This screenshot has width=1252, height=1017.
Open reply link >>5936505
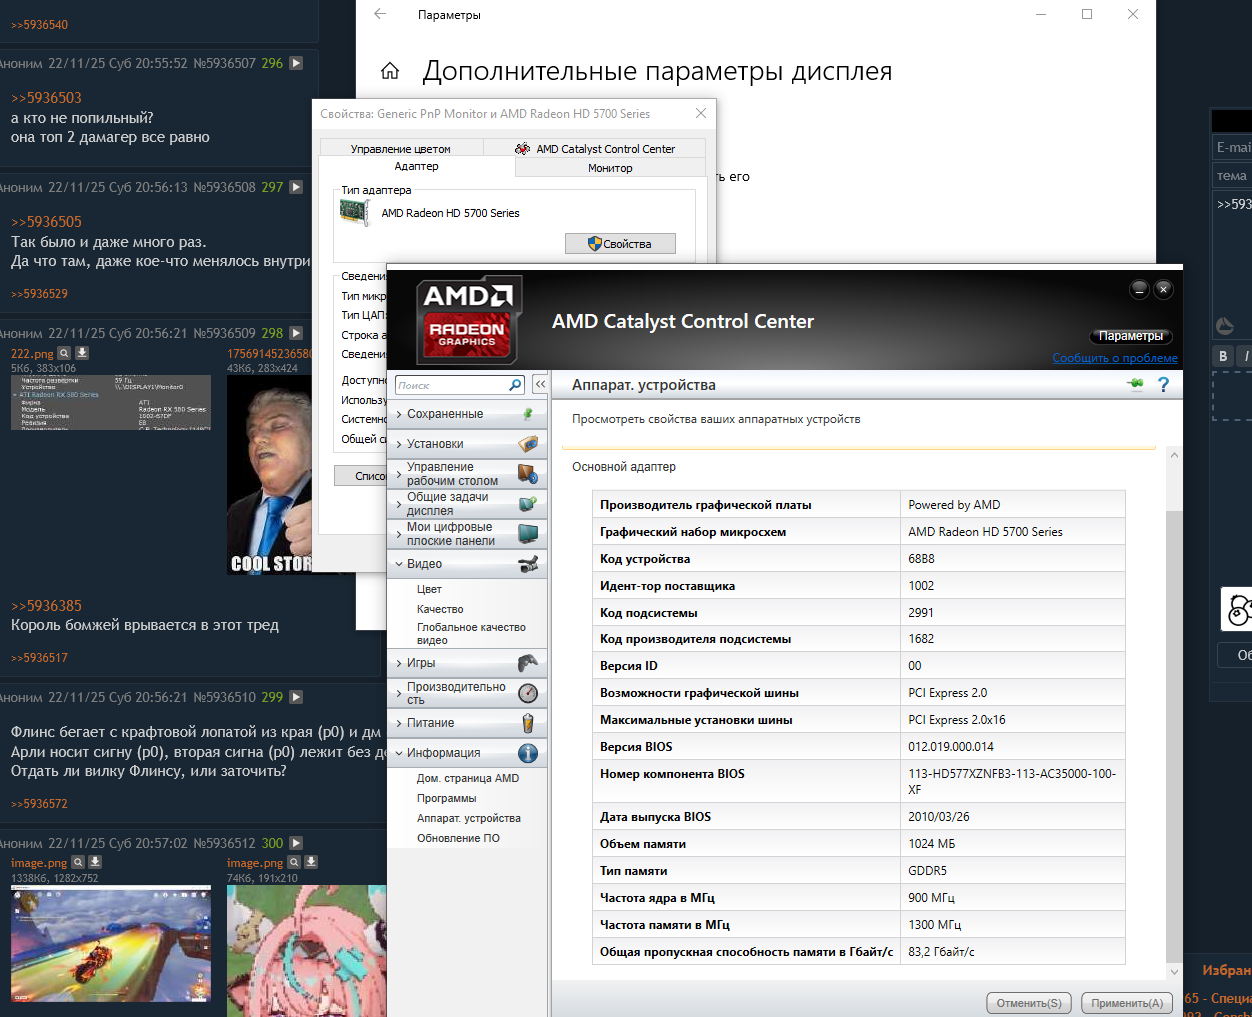tap(46, 222)
